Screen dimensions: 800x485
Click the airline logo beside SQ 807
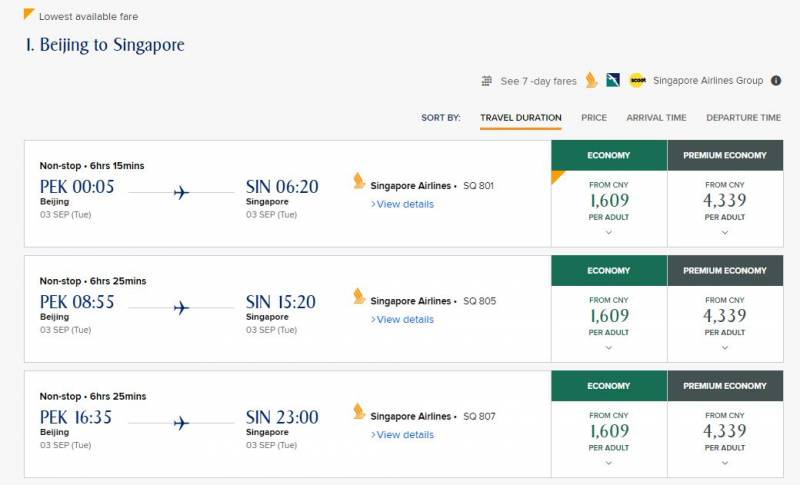click(x=359, y=412)
